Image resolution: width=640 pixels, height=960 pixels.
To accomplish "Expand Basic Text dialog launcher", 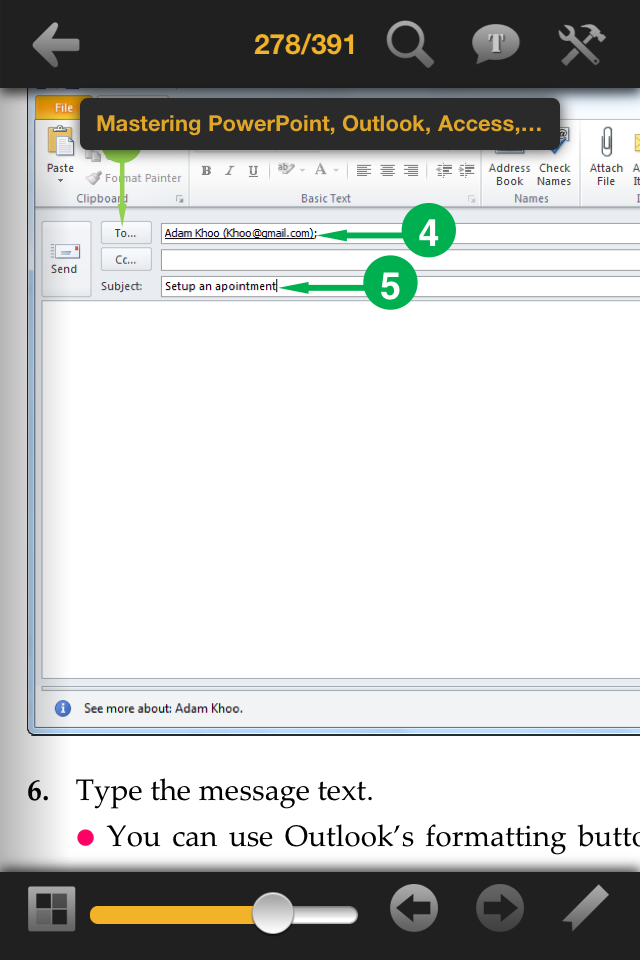I will (x=472, y=199).
